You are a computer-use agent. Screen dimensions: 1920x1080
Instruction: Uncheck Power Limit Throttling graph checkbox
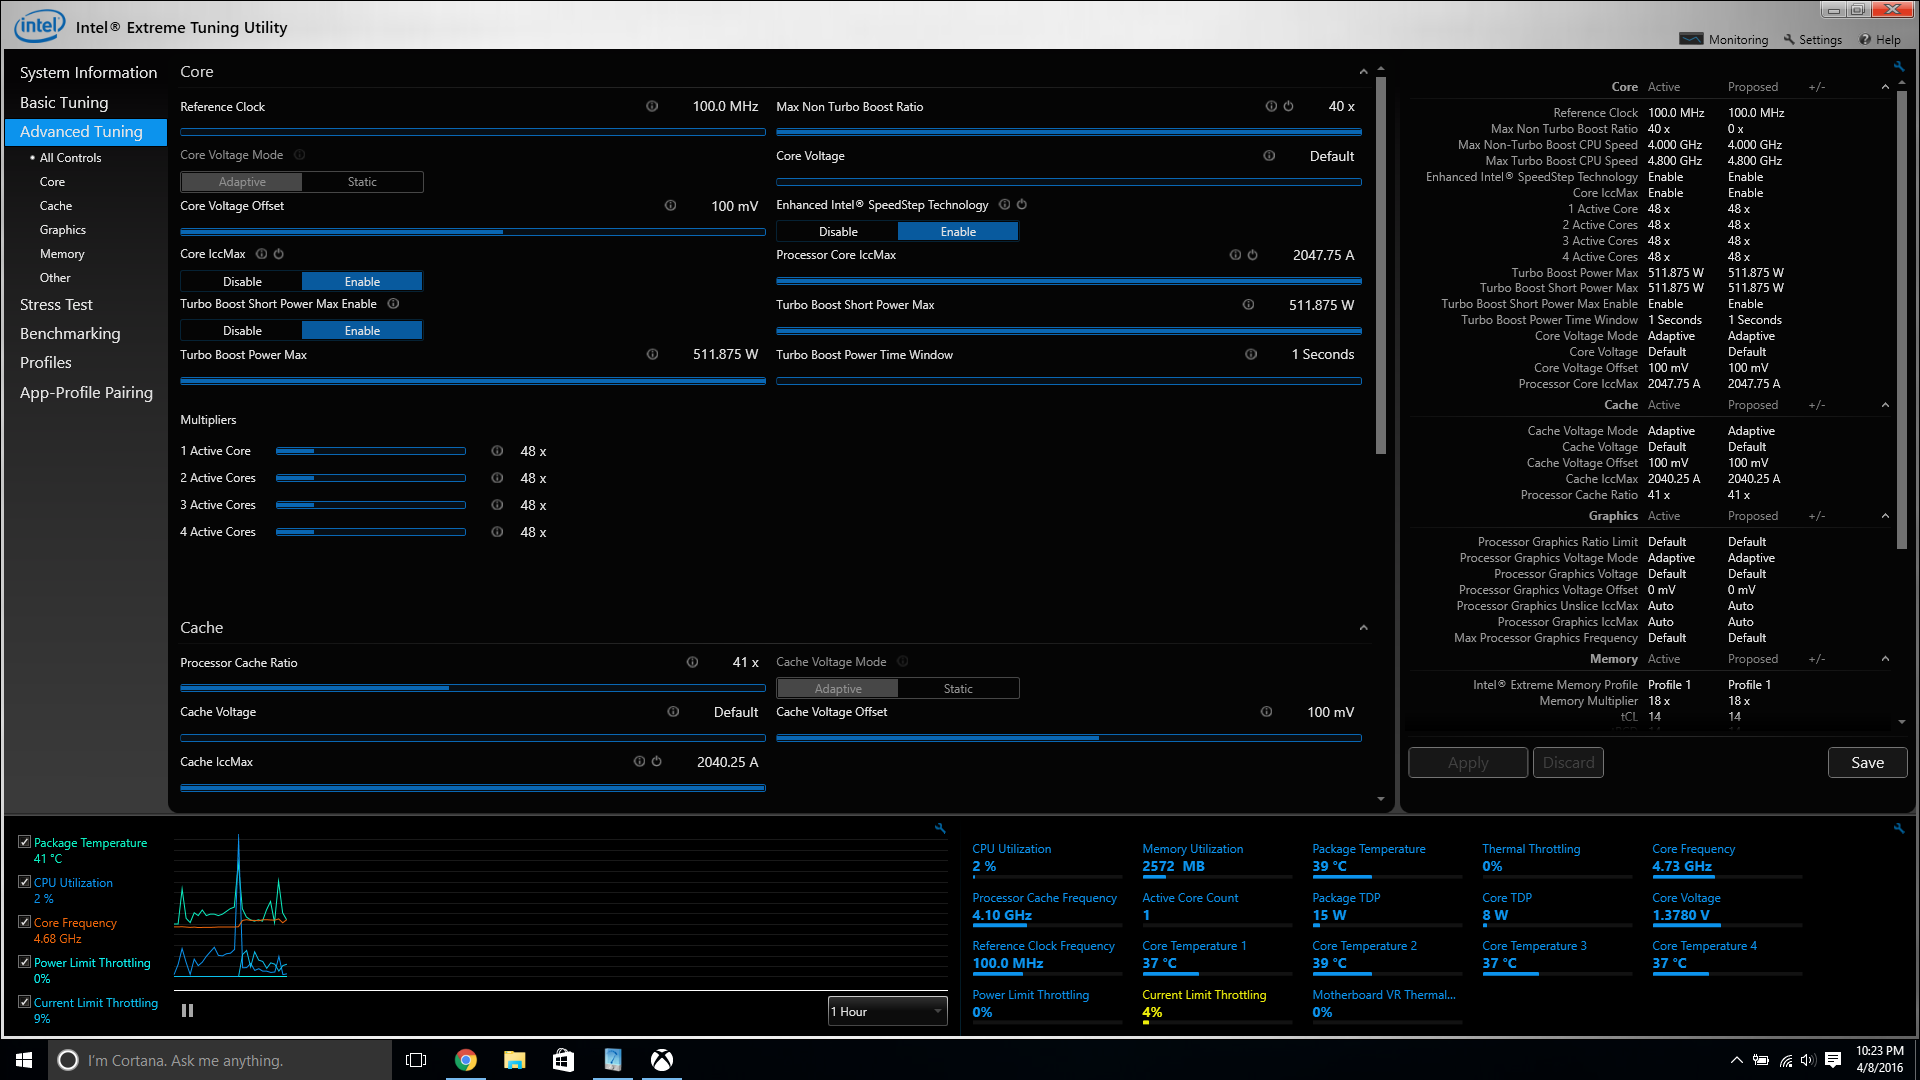[x=24, y=962]
